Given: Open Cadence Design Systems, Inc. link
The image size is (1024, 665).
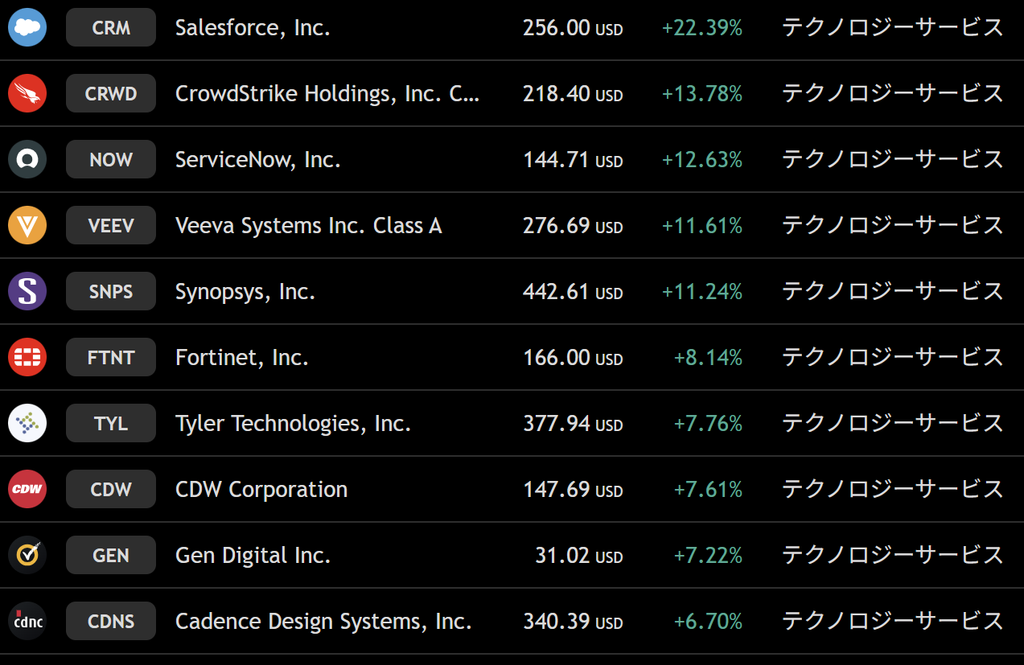Looking at the screenshot, I should pyautogui.click(x=323, y=621).
